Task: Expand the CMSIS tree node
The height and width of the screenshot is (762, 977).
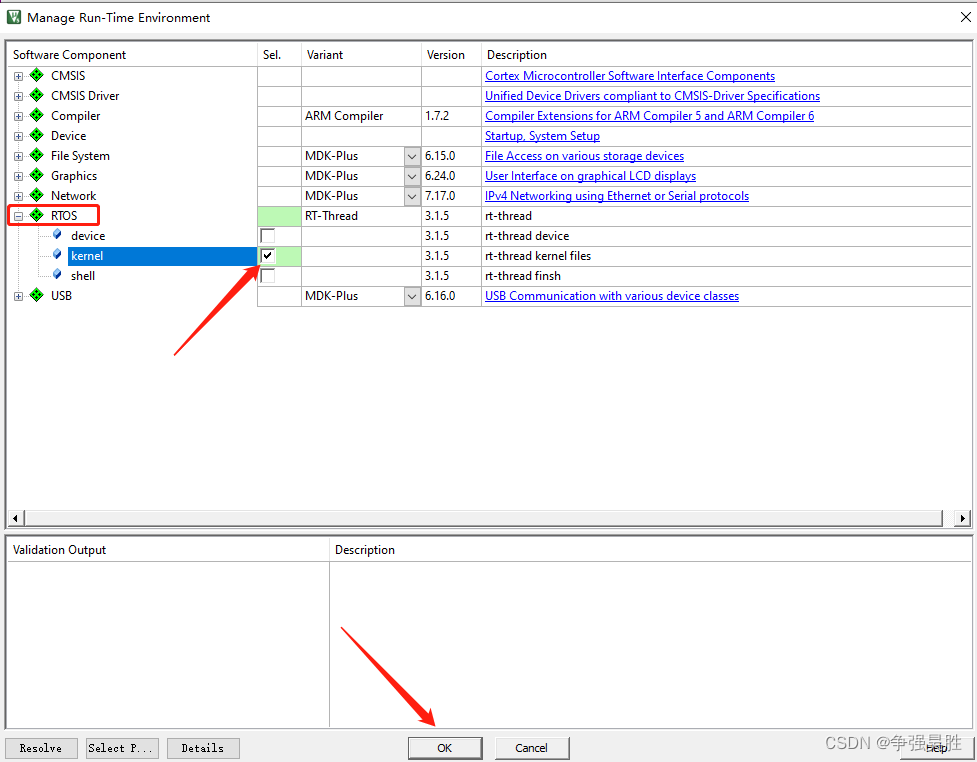Action: pos(17,75)
